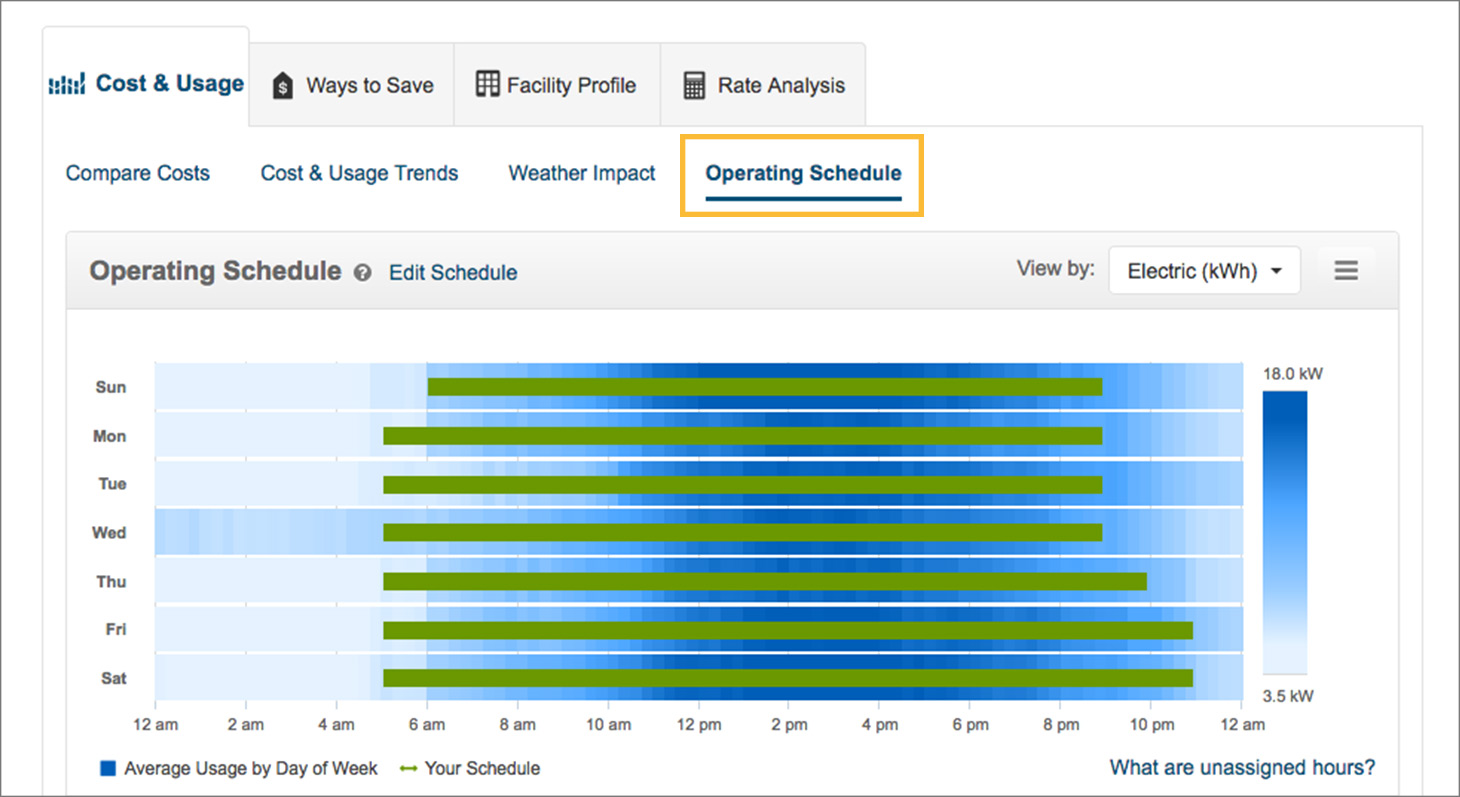Click the kW color scale gradient bar
The height and width of the screenshot is (797, 1460).
[x=1284, y=532]
